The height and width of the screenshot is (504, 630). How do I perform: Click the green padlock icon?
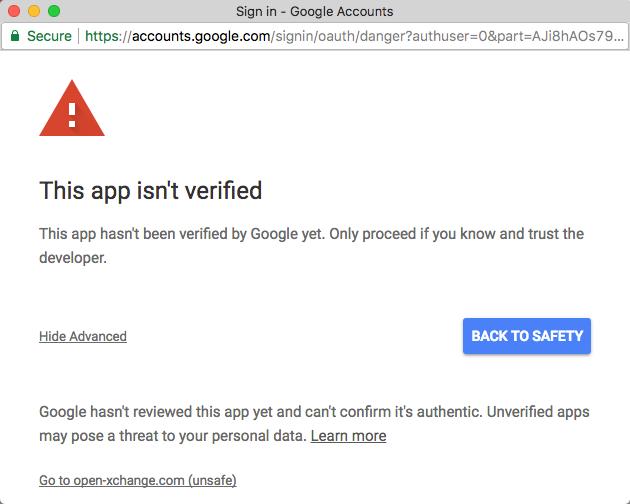[x=15, y=36]
